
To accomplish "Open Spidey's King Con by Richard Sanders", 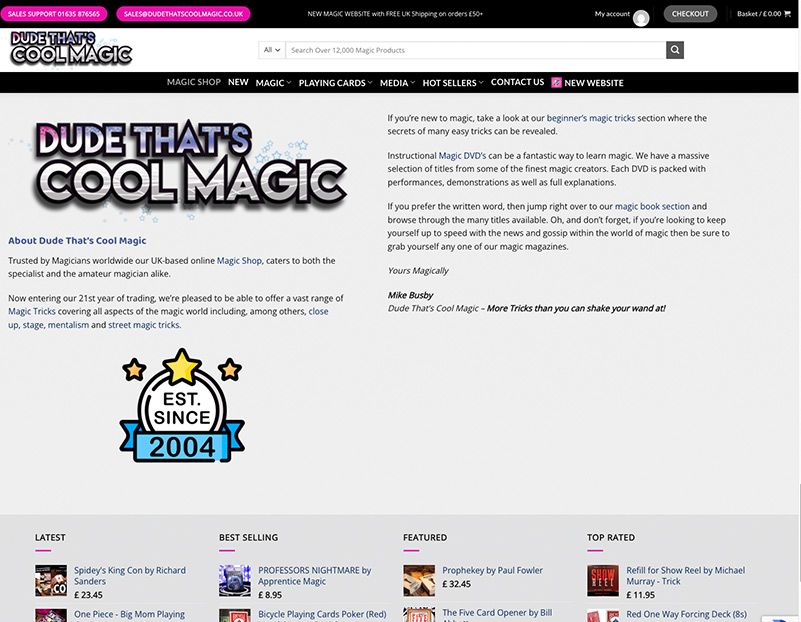I will coord(130,576).
